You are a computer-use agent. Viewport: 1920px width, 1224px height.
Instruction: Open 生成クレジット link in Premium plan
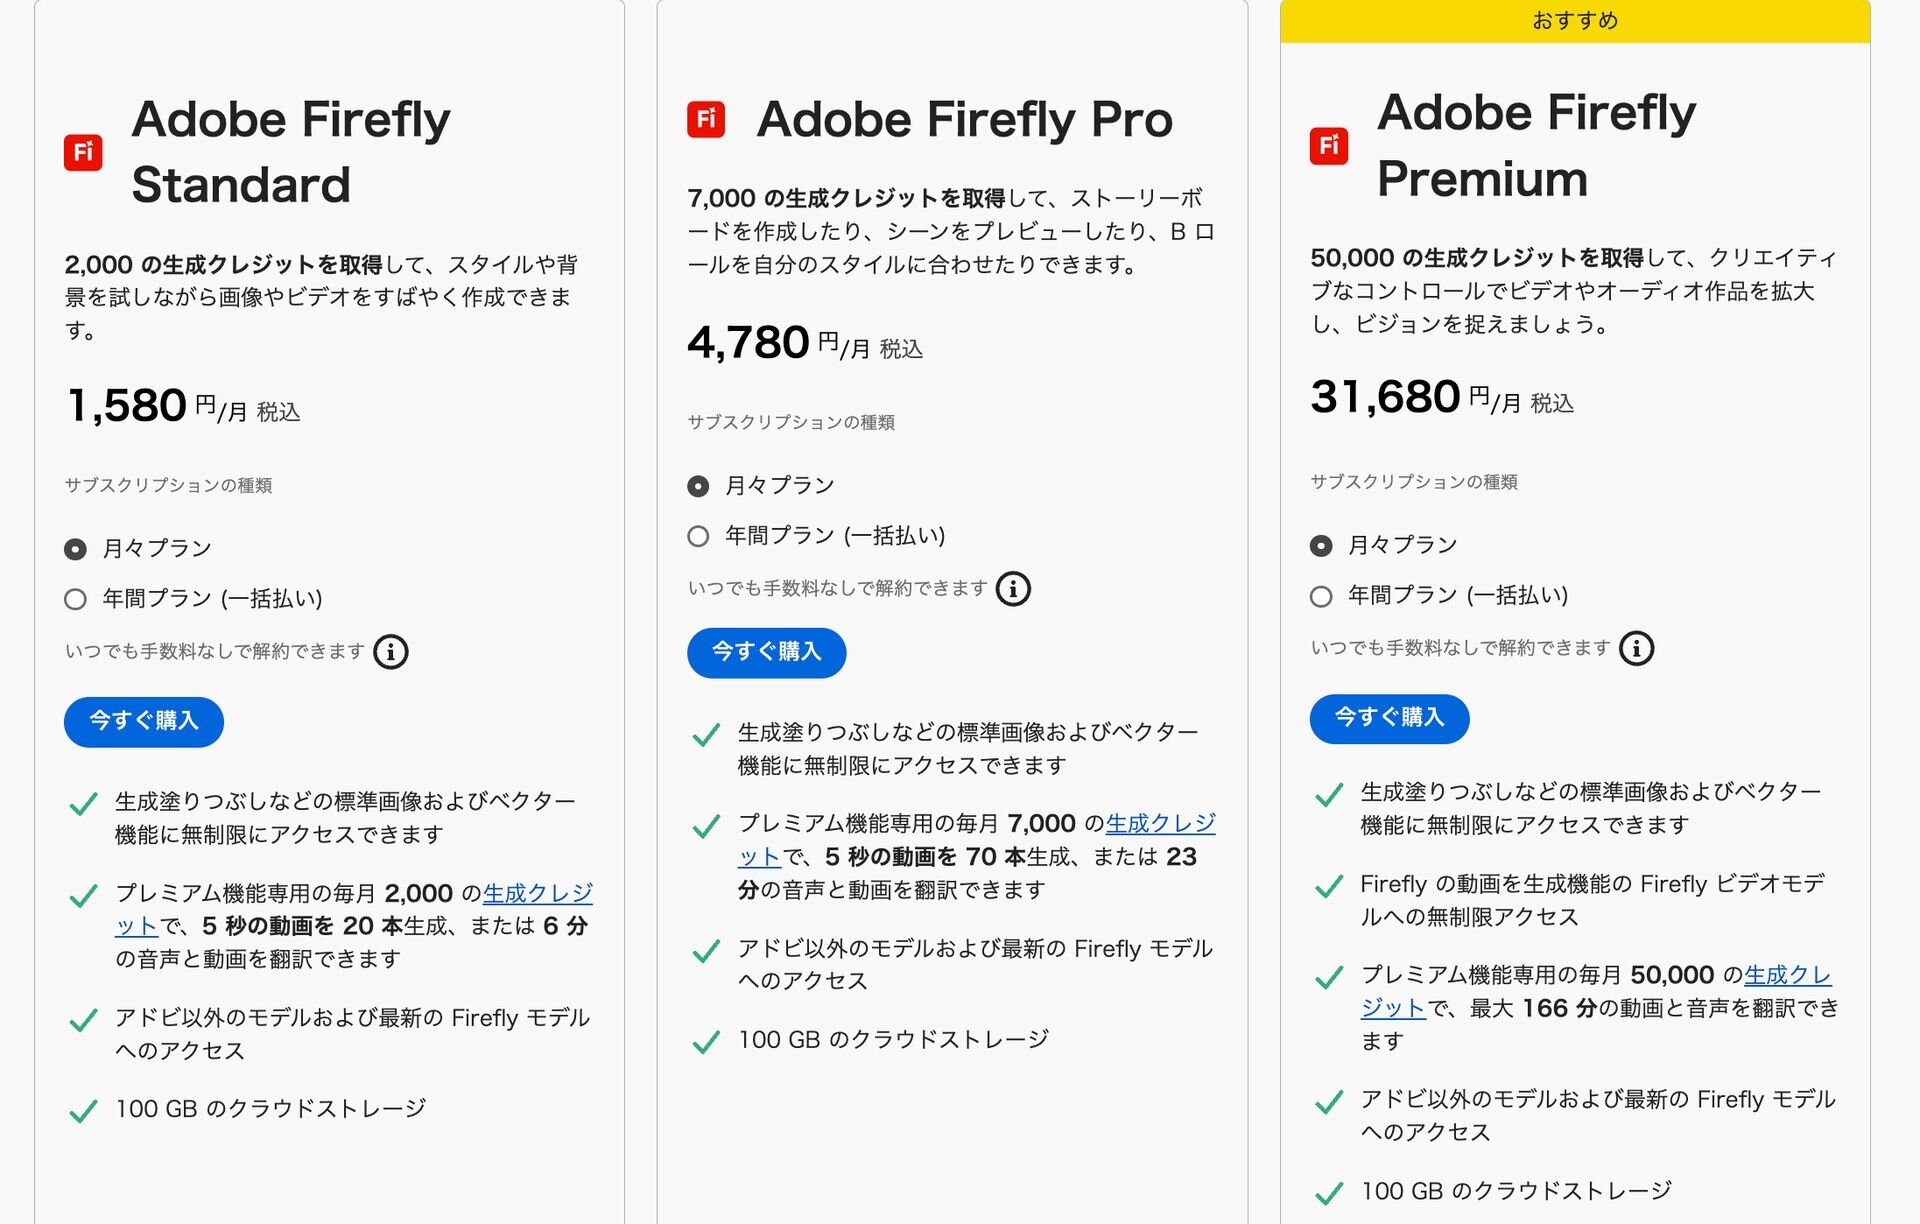[1788, 975]
